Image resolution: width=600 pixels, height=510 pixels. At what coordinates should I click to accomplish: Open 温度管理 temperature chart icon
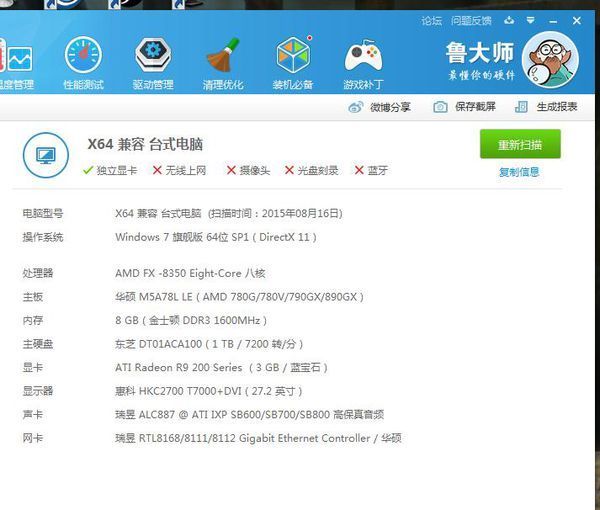tap(15, 57)
